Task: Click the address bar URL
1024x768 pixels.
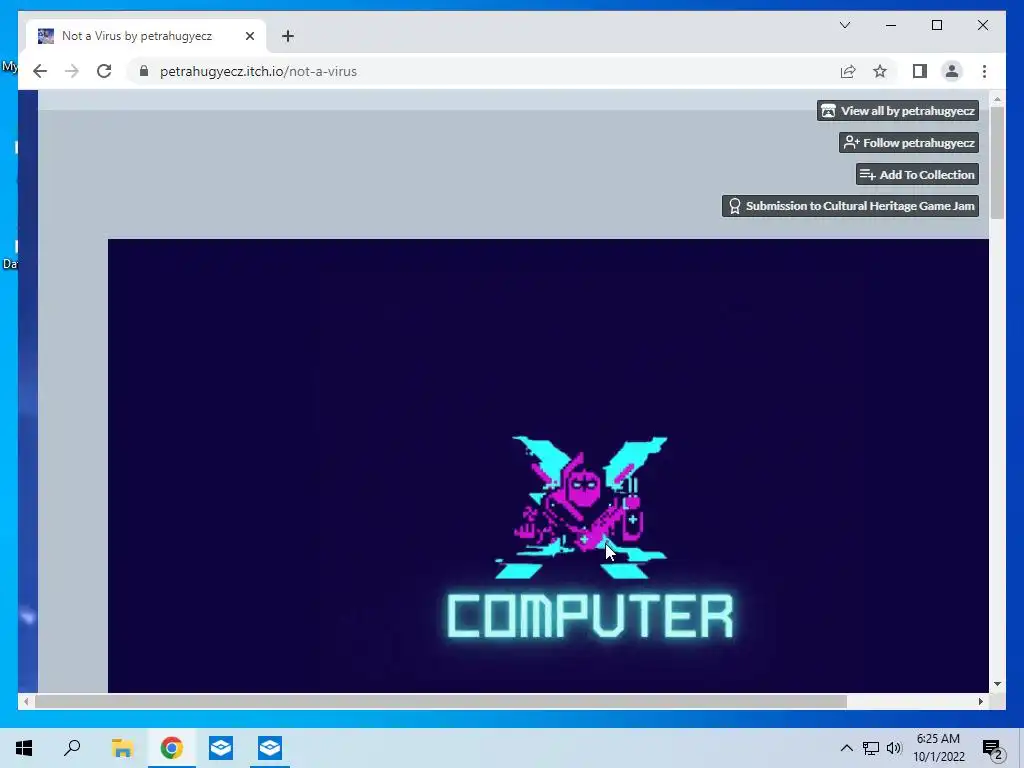Action: point(259,71)
